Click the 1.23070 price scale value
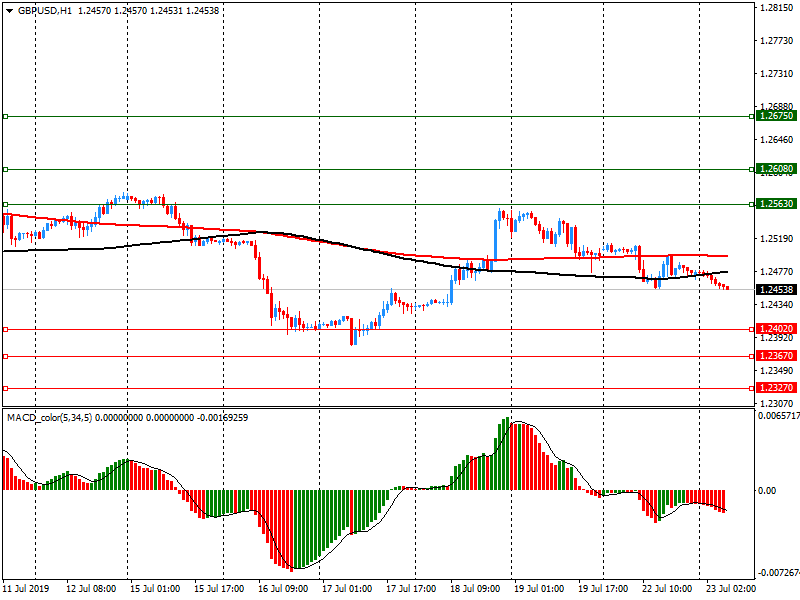Viewport: 800px width, 600px height. tap(777, 404)
